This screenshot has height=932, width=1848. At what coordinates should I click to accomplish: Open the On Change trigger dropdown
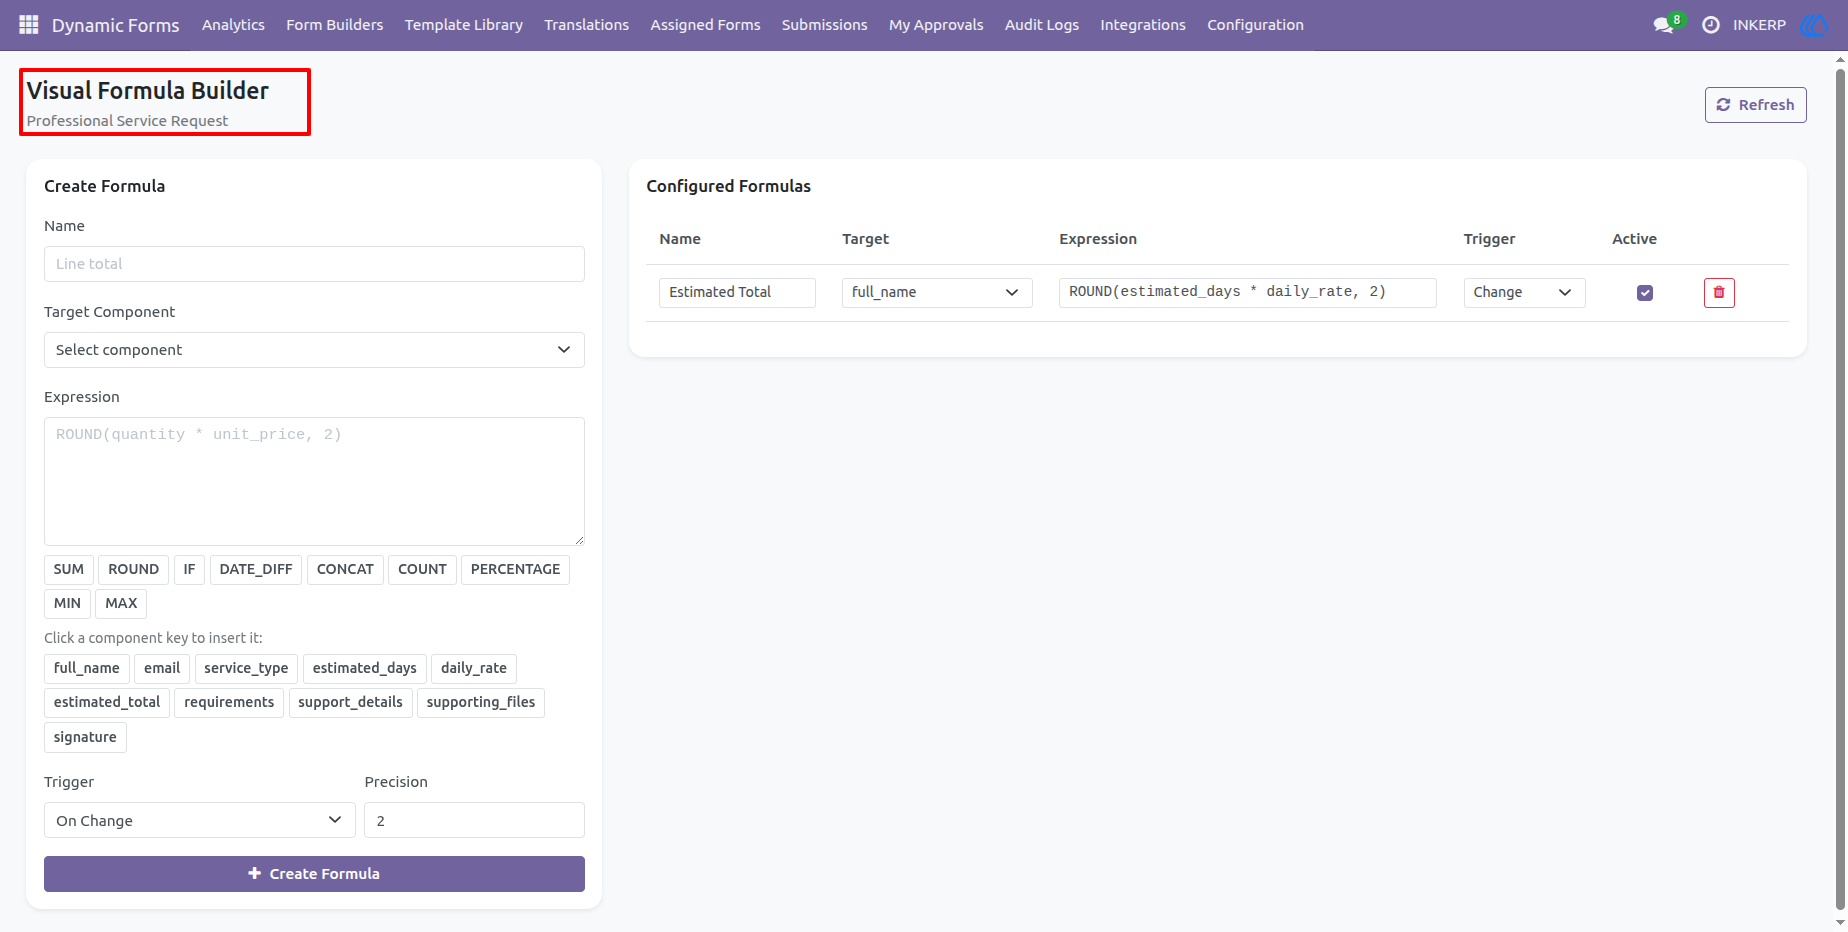tap(200, 820)
